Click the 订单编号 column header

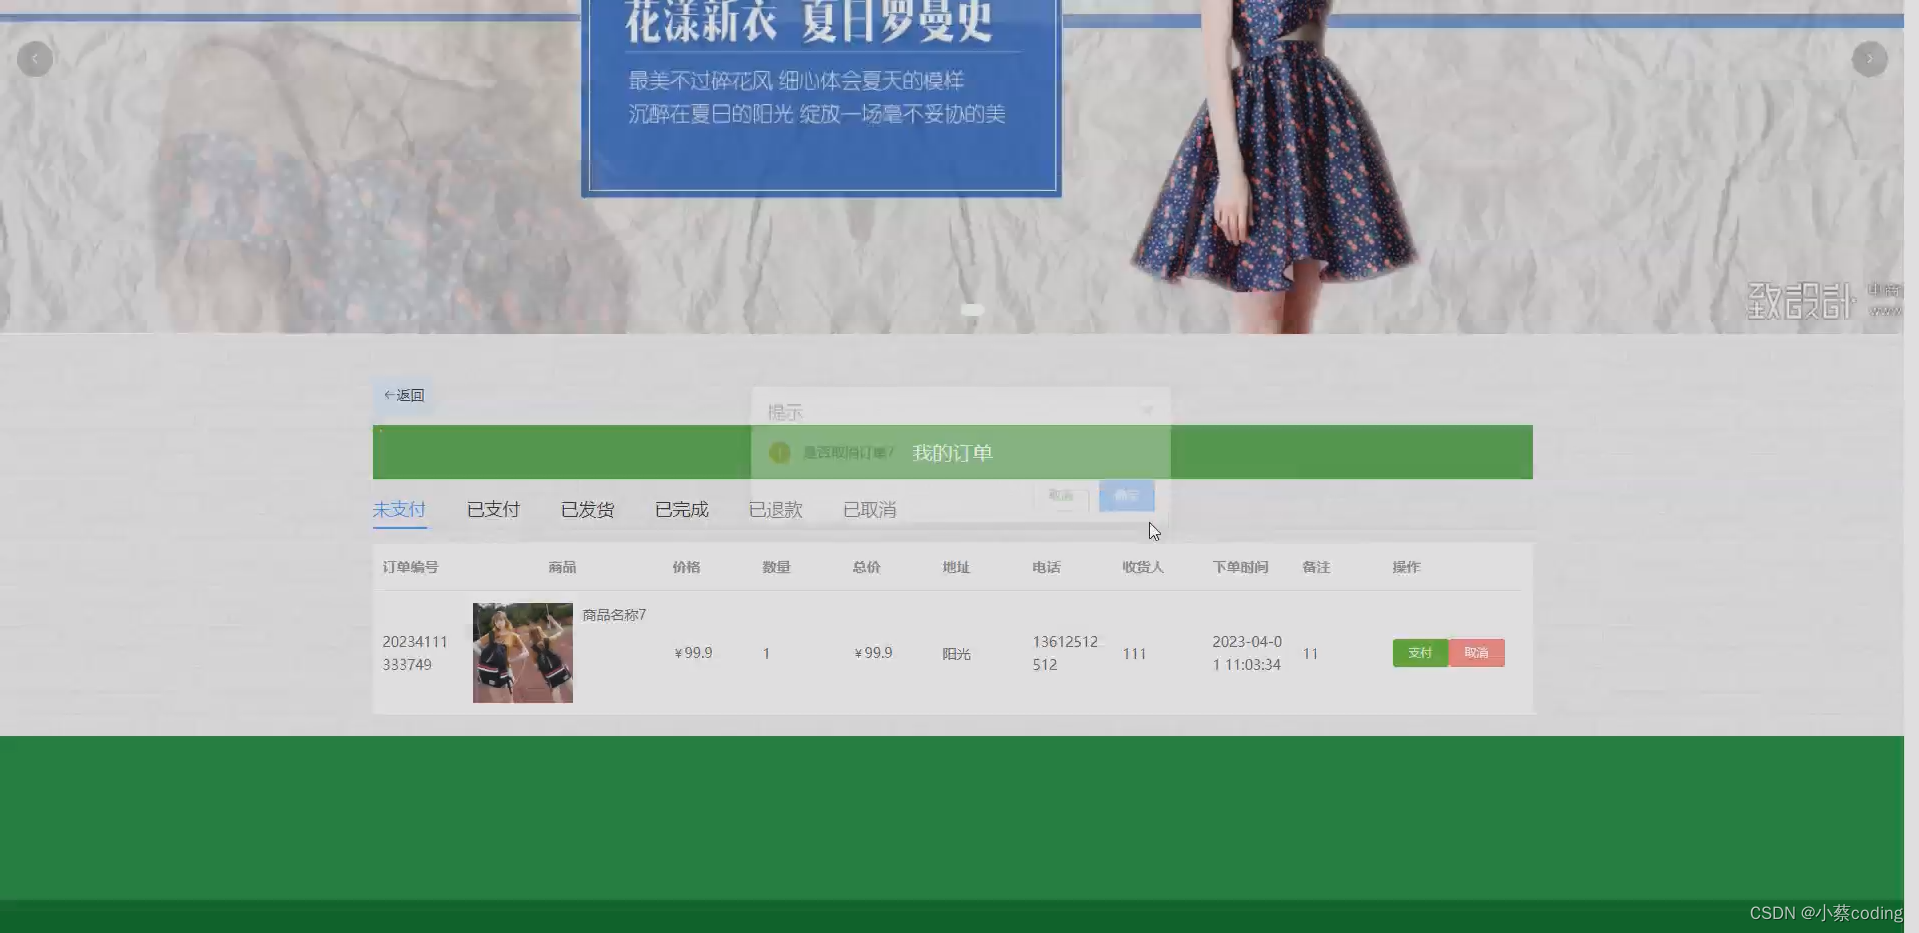[410, 567]
